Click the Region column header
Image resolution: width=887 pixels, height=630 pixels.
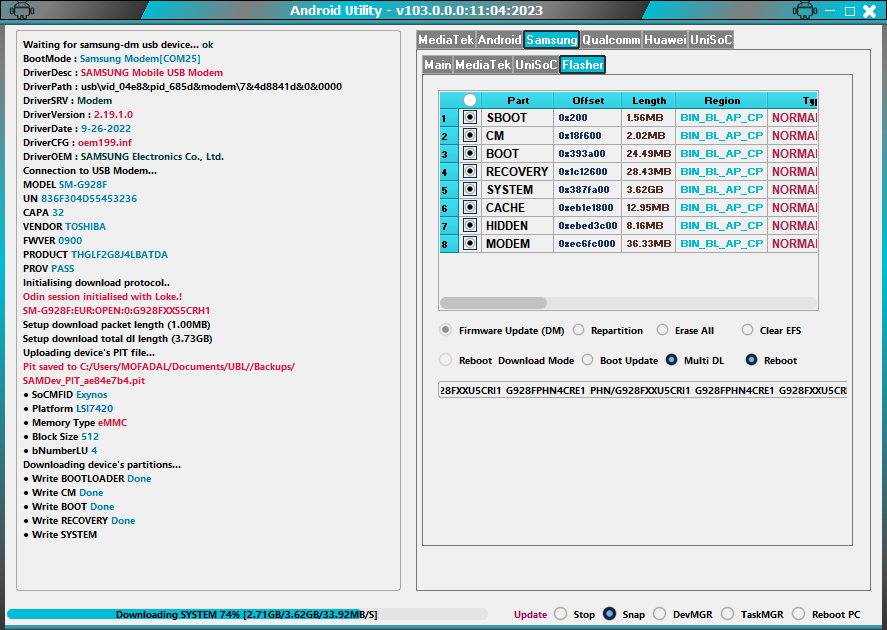pos(722,100)
